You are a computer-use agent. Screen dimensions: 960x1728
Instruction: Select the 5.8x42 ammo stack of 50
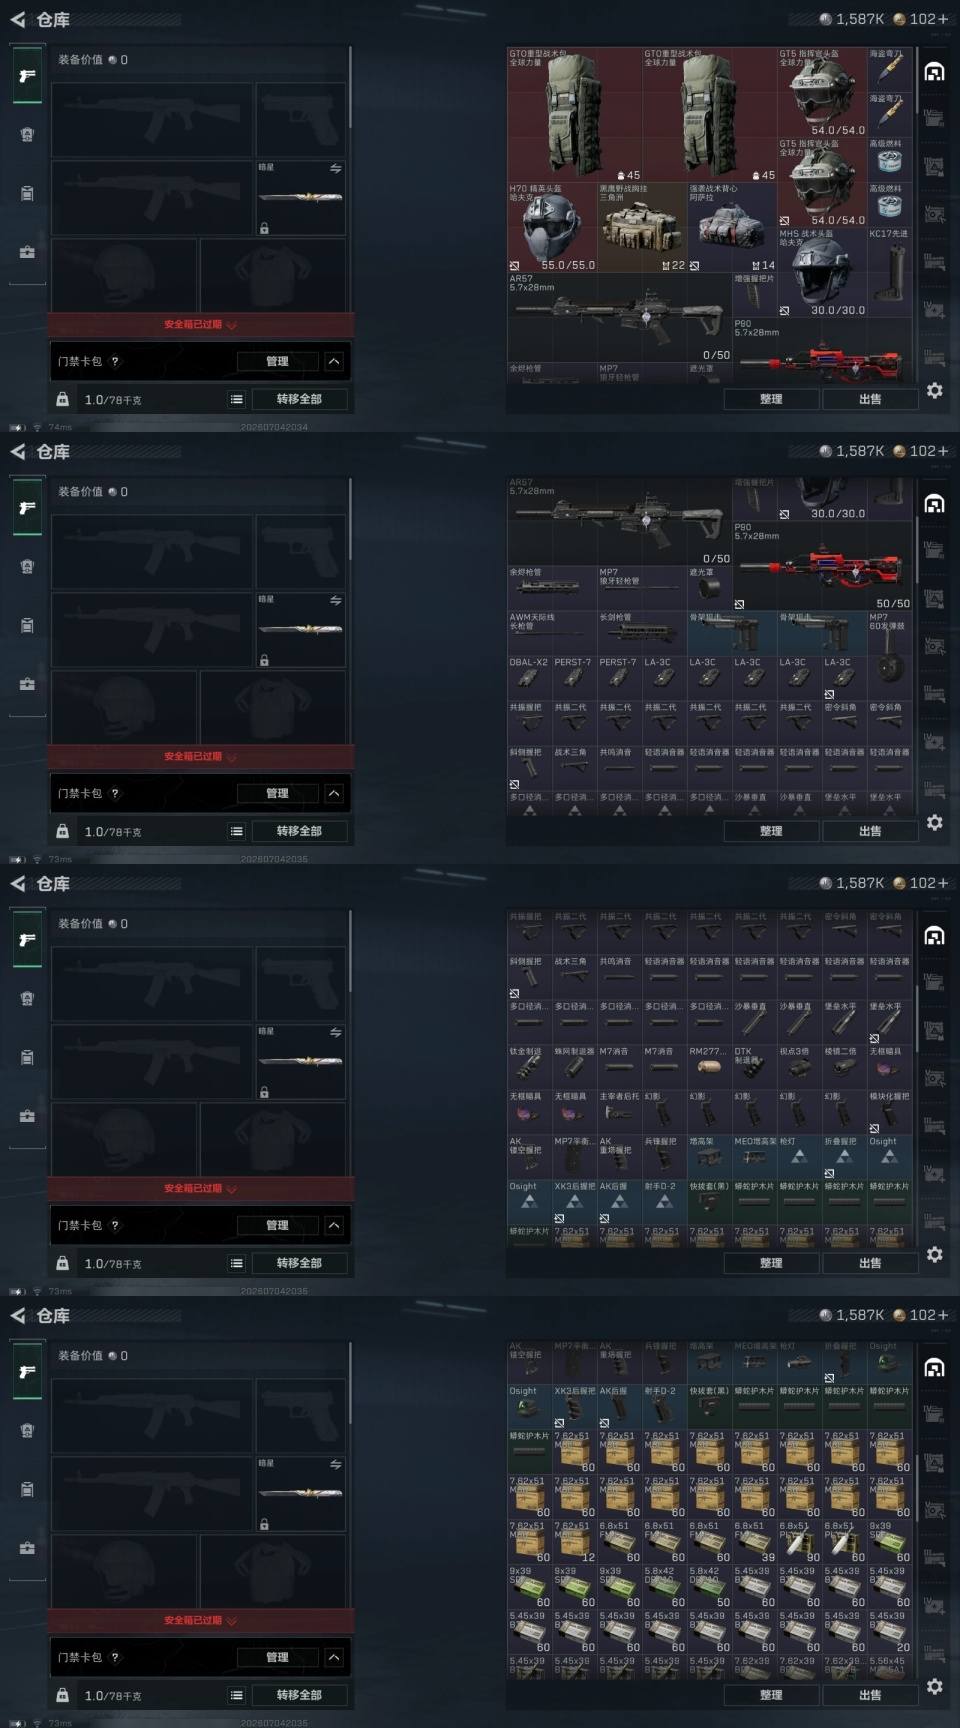[x=709, y=1586]
